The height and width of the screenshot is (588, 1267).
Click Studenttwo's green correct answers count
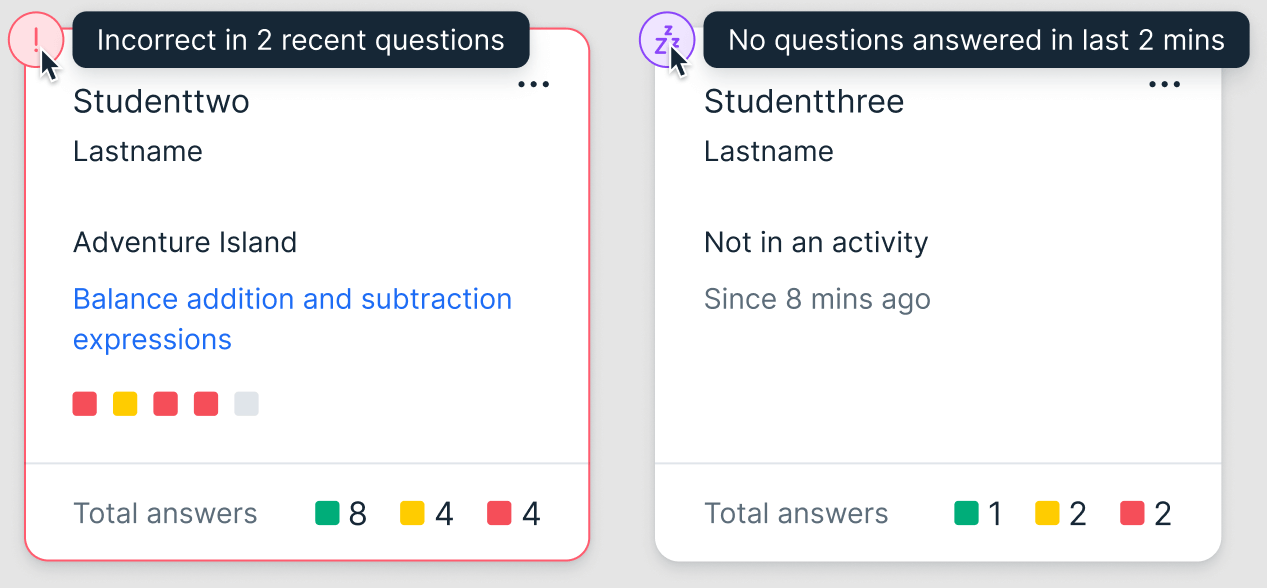341,514
